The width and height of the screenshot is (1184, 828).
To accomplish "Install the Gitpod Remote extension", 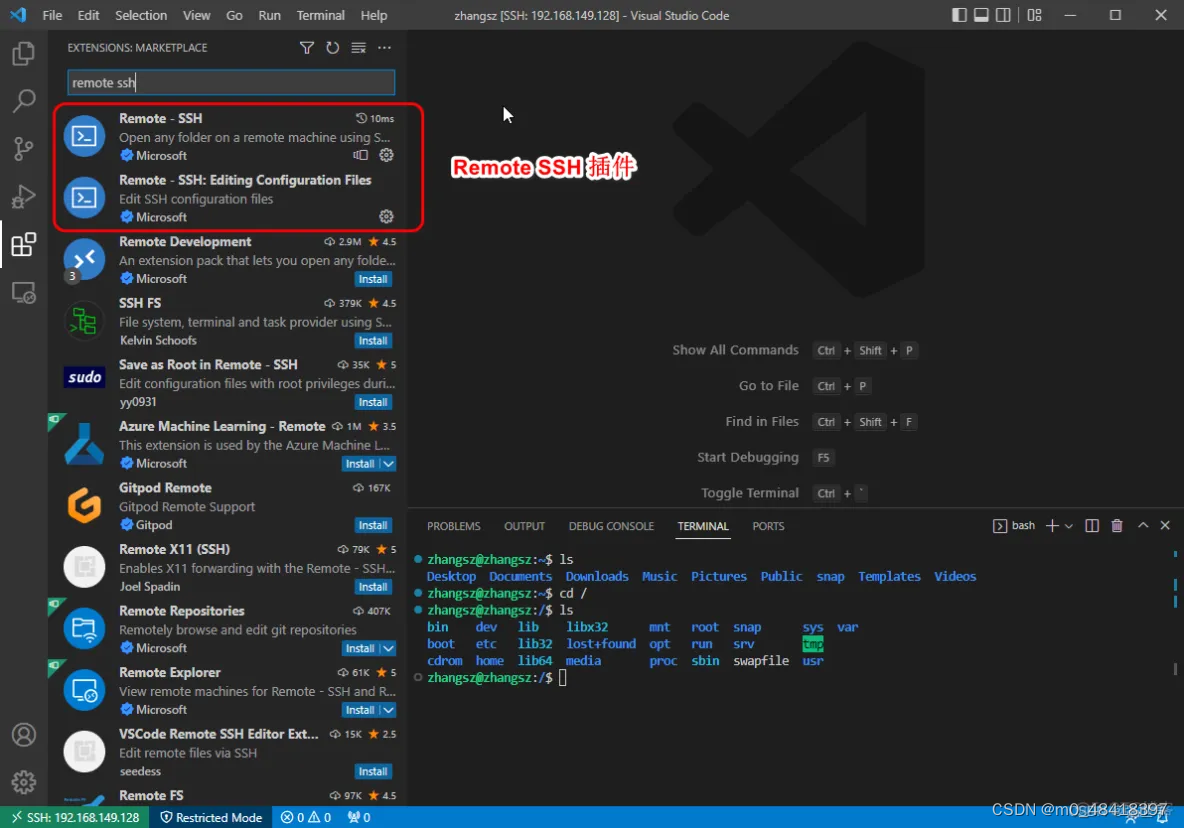I will coord(373,525).
